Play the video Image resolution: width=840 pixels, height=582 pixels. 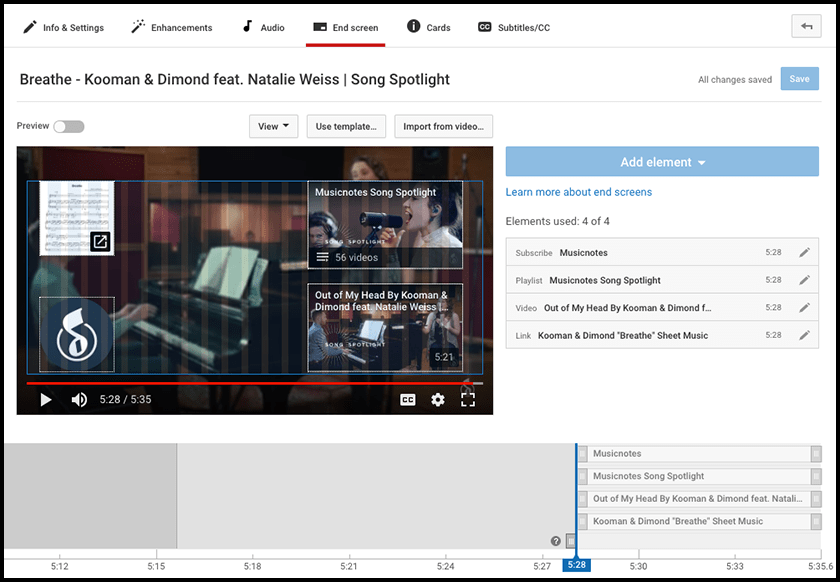46,399
